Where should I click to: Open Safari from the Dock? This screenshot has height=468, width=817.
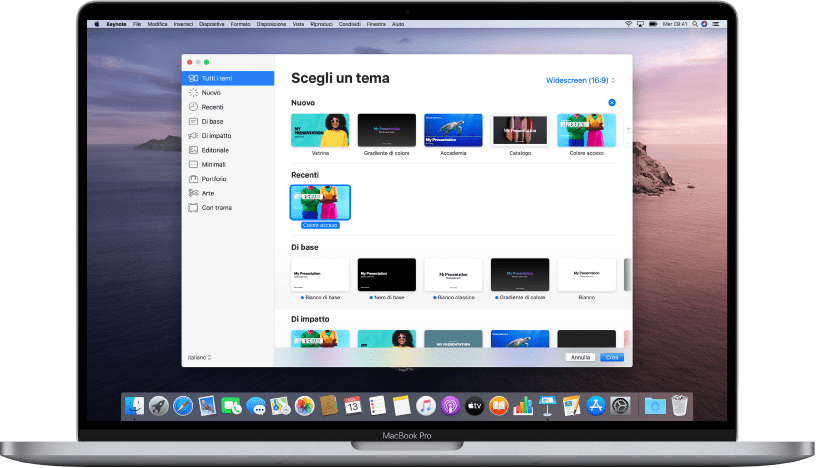(x=183, y=406)
